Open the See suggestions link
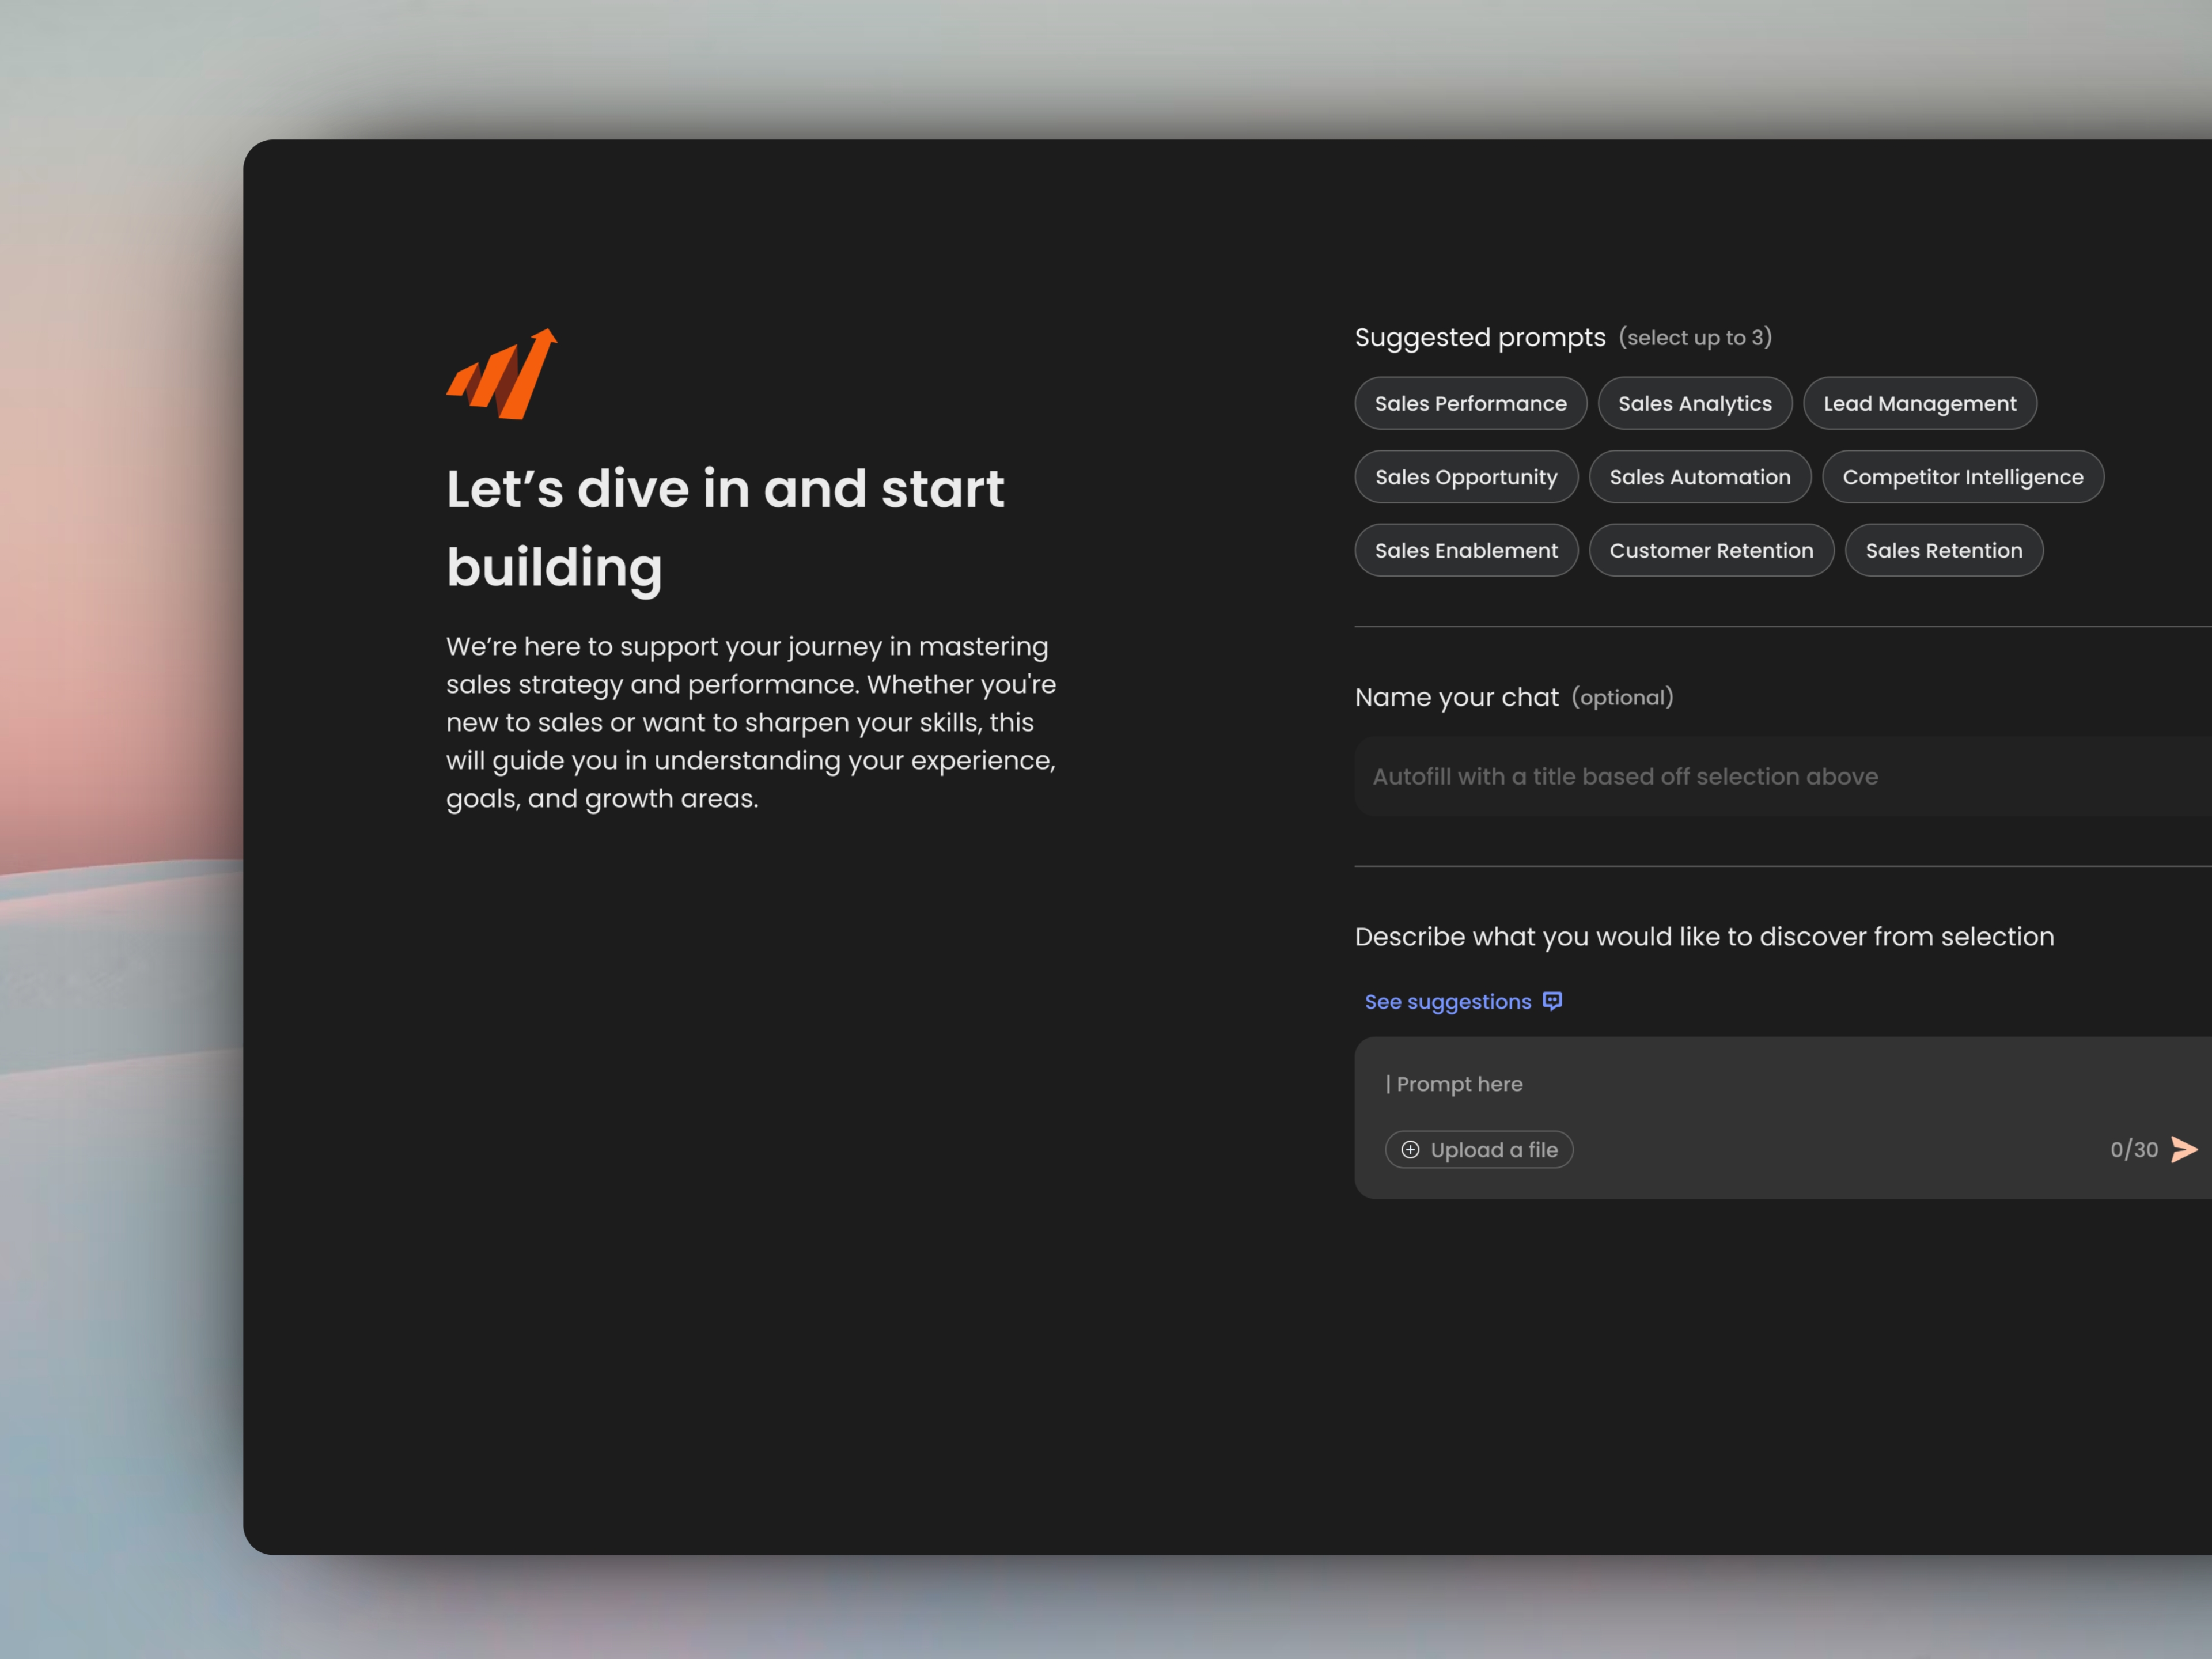This screenshot has height=1659, width=2212. click(1447, 1002)
